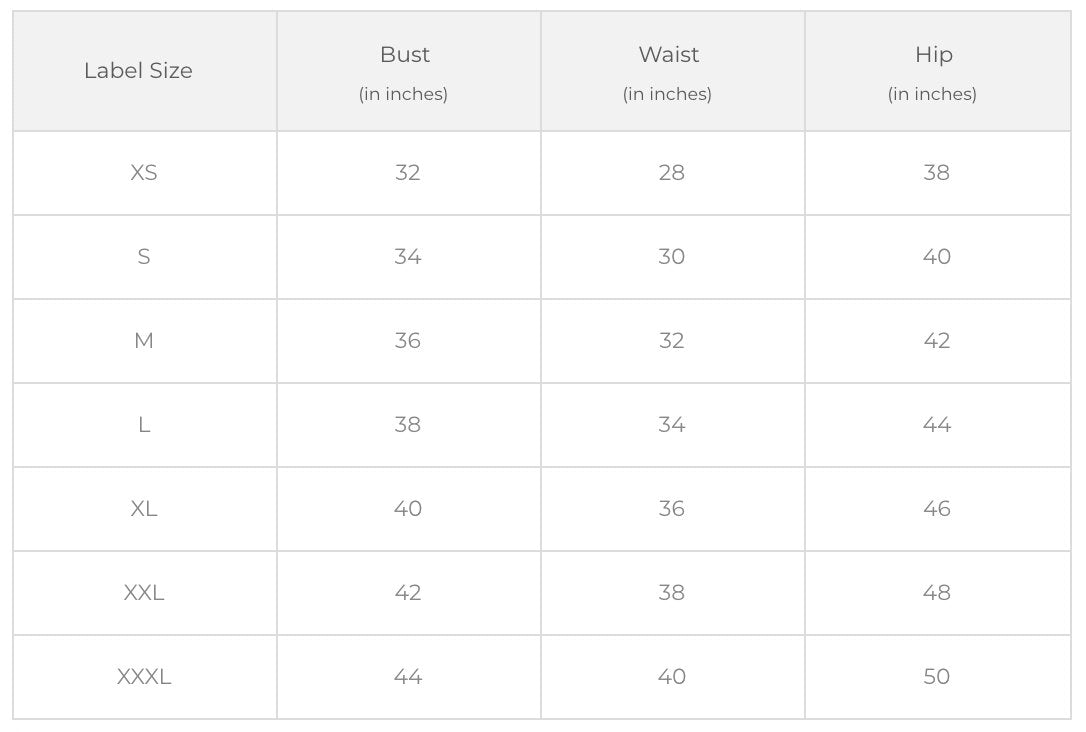The height and width of the screenshot is (732, 1086).
Task: Select the M size label cell
Action: coord(144,341)
